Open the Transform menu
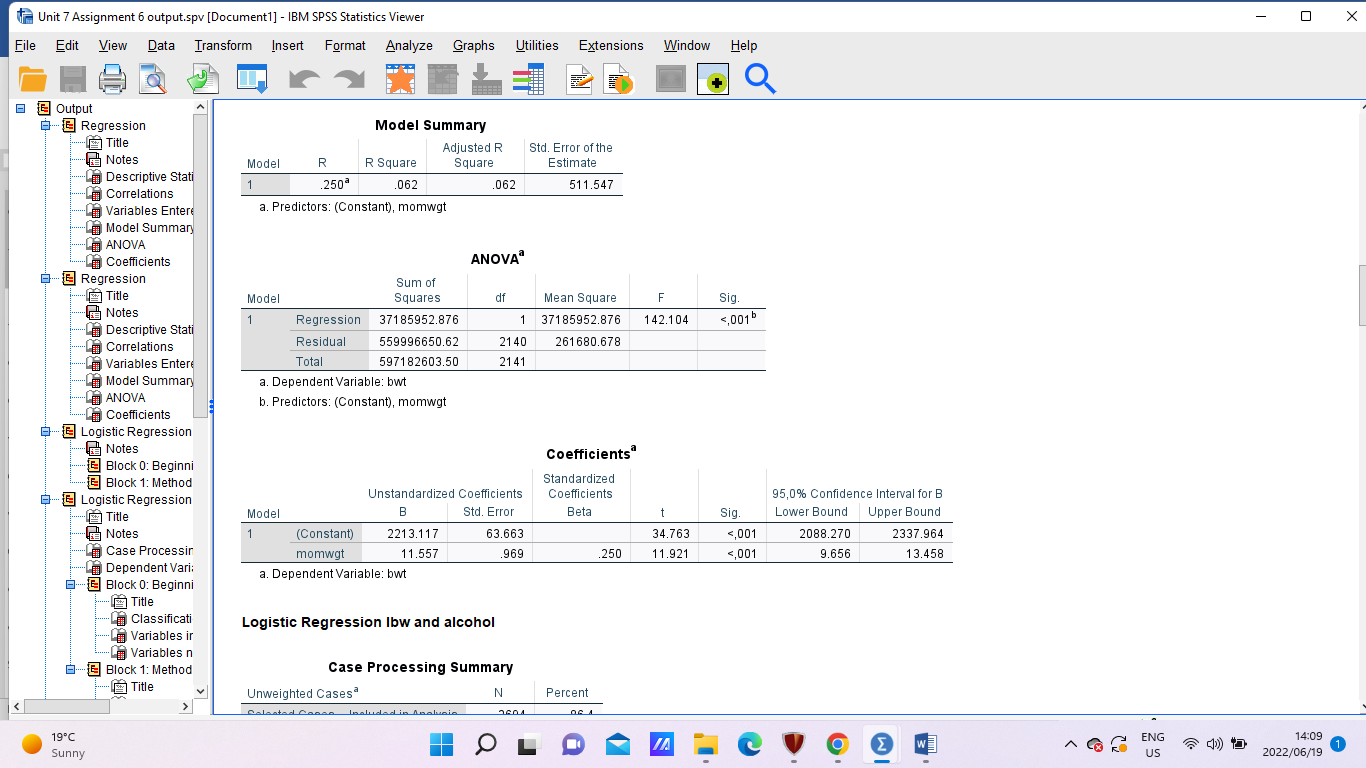The width and height of the screenshot is (1366, 768). (x=222, y=46)
